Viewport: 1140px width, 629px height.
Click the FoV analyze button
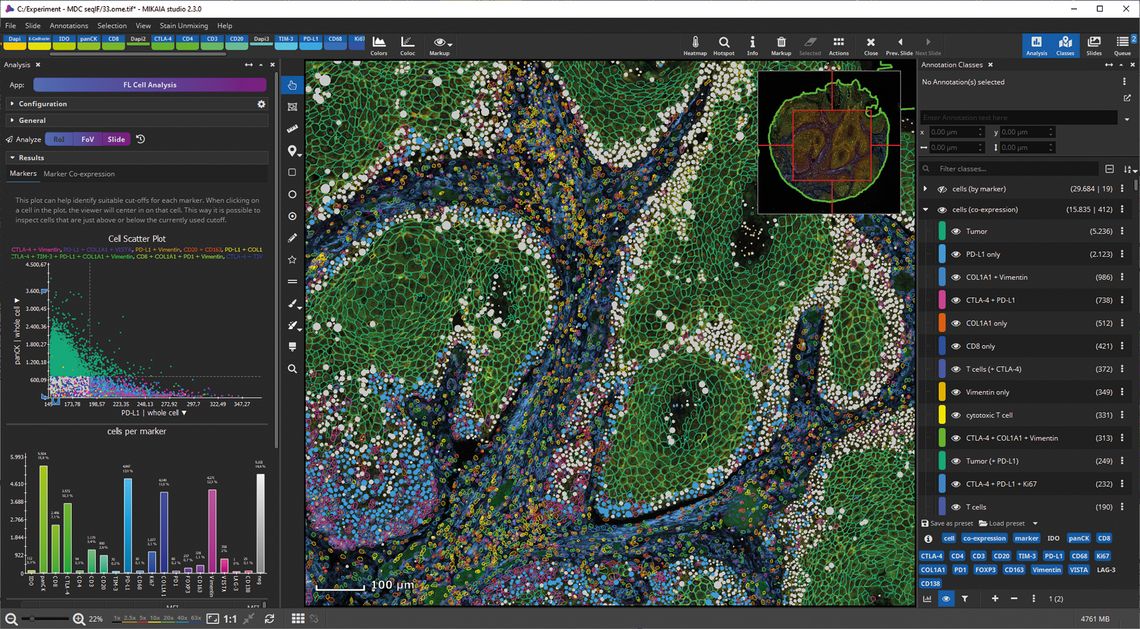pyautogui.click(x=87, y=139)
